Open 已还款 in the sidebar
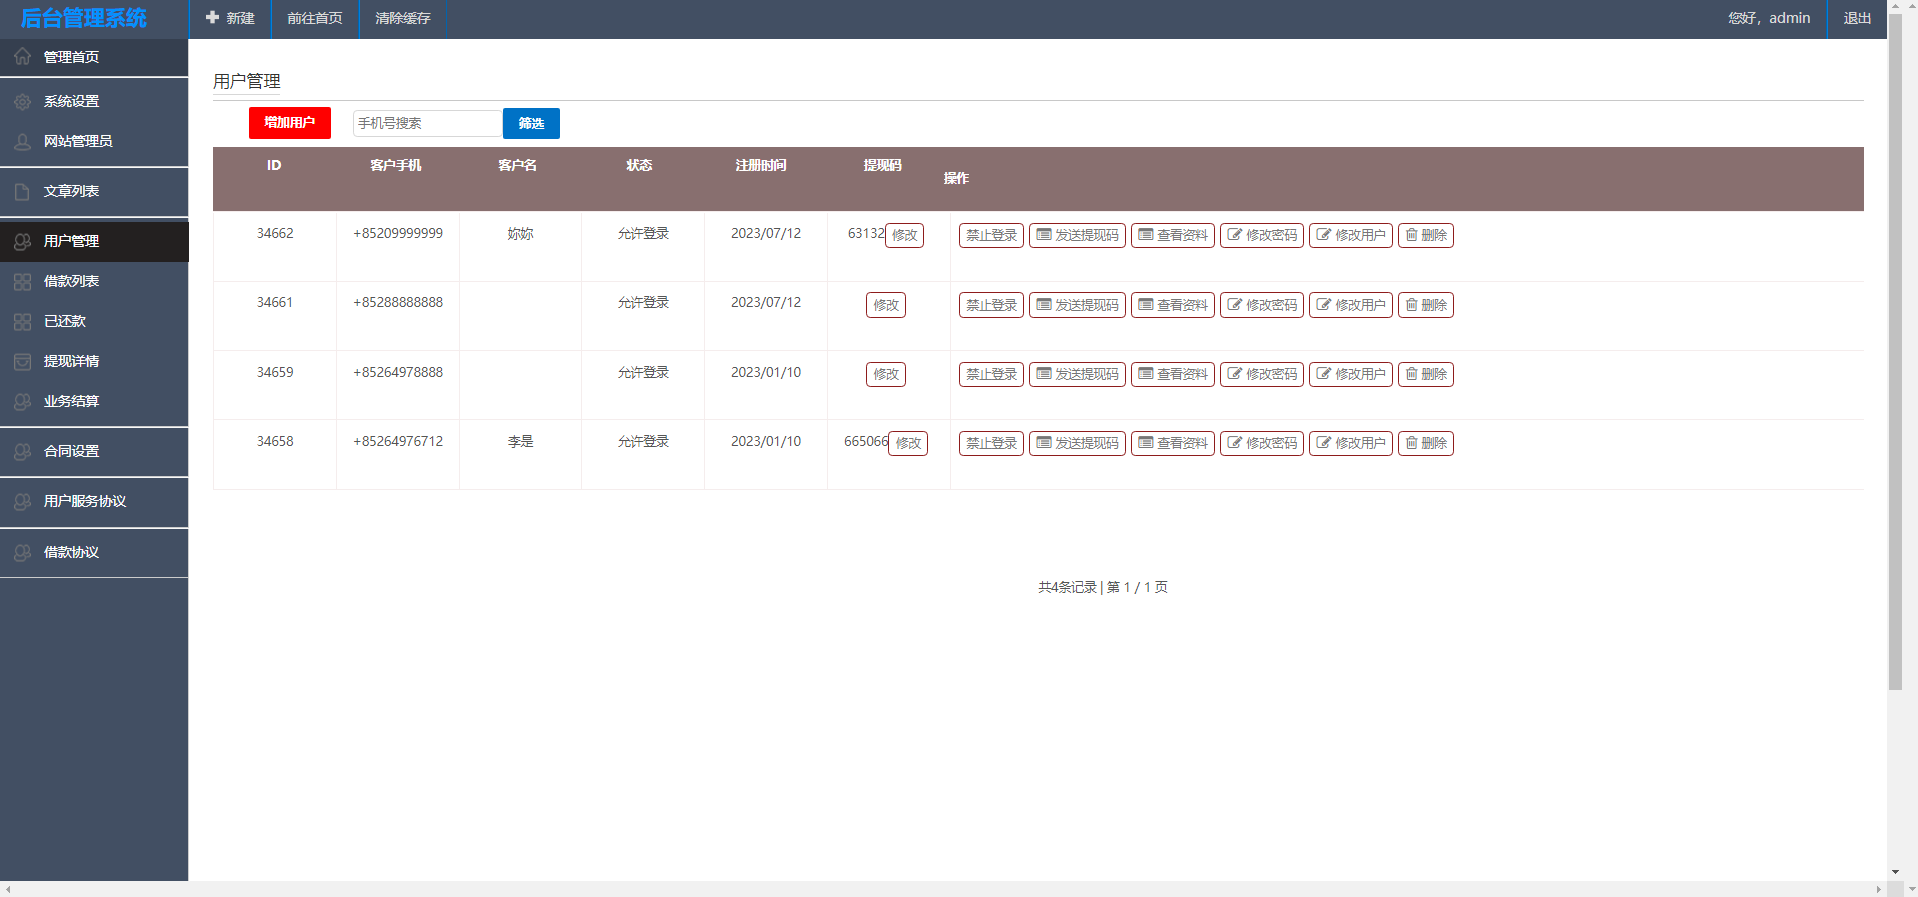This screenshot has width=1918, height=897. coord(65,321)
